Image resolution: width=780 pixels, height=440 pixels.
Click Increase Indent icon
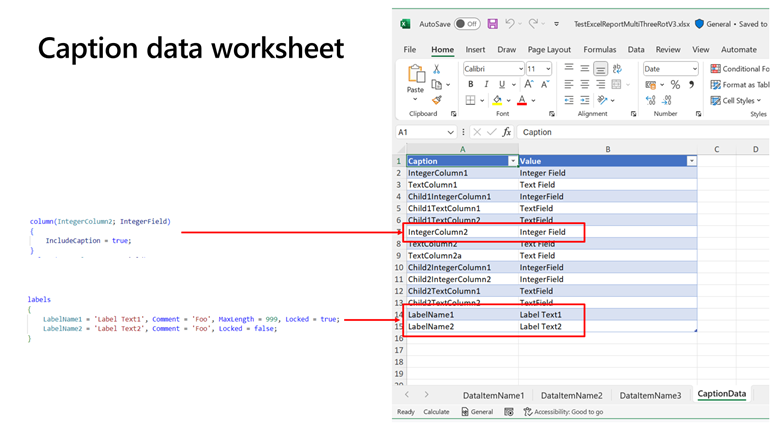(585, 100)
